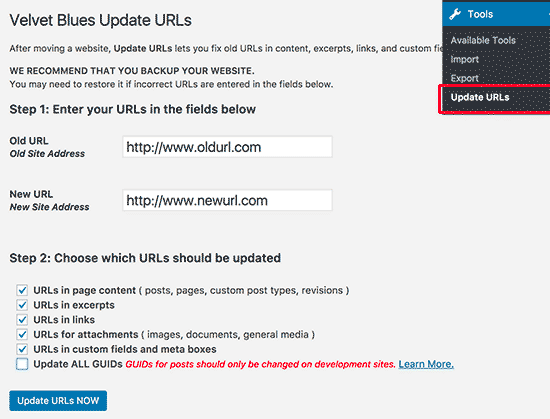Open the Export tools page
Screen dimensions: 550x419
point(464,78)
